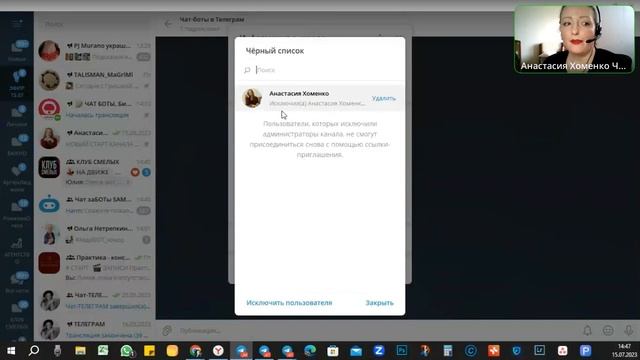640x360 pixels.
Task: Click Удалить next to Анастасия Хоменко
Action: tap(384, 98)
